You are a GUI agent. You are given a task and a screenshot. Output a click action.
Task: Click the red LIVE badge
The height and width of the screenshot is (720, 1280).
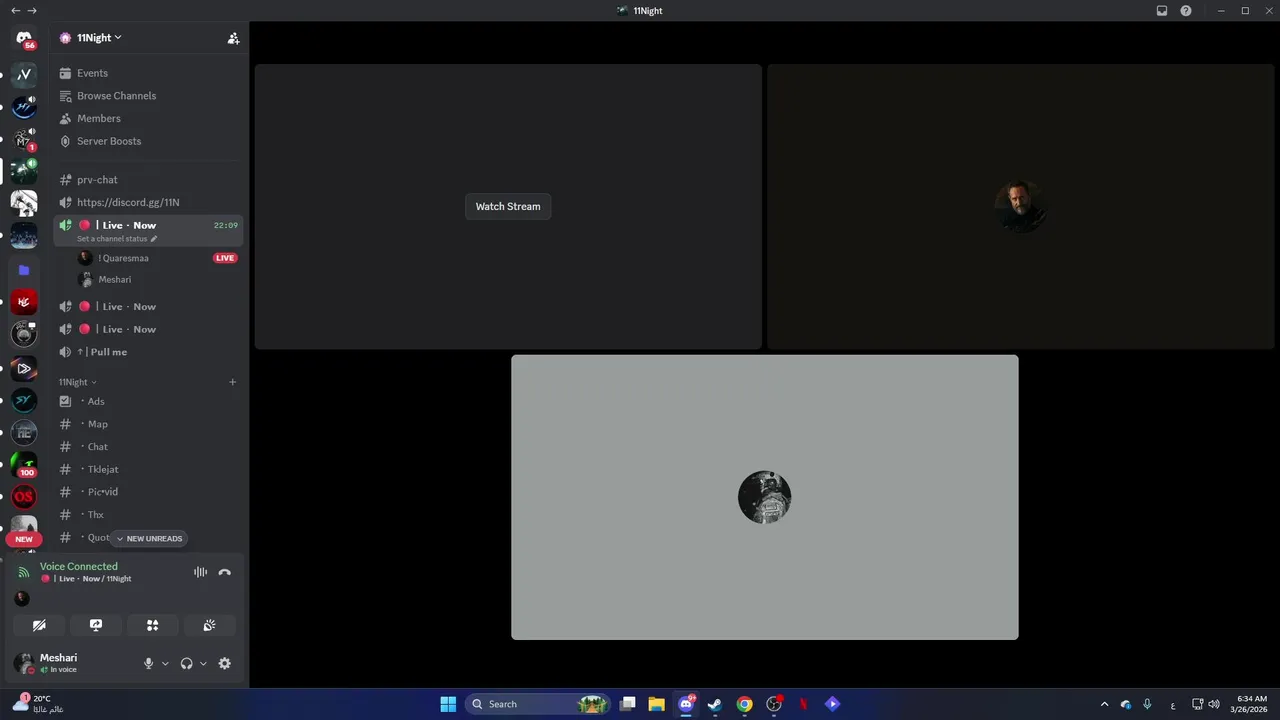click(x=225, y=258)
